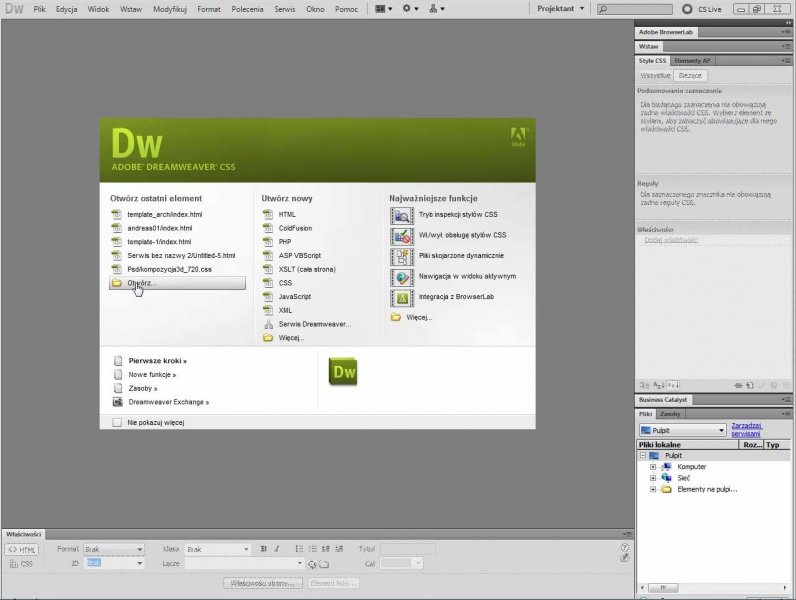796x600 pixels.
Task: Click the Nawigacja w widoku aktywnym icon
Action: [401, 276]
